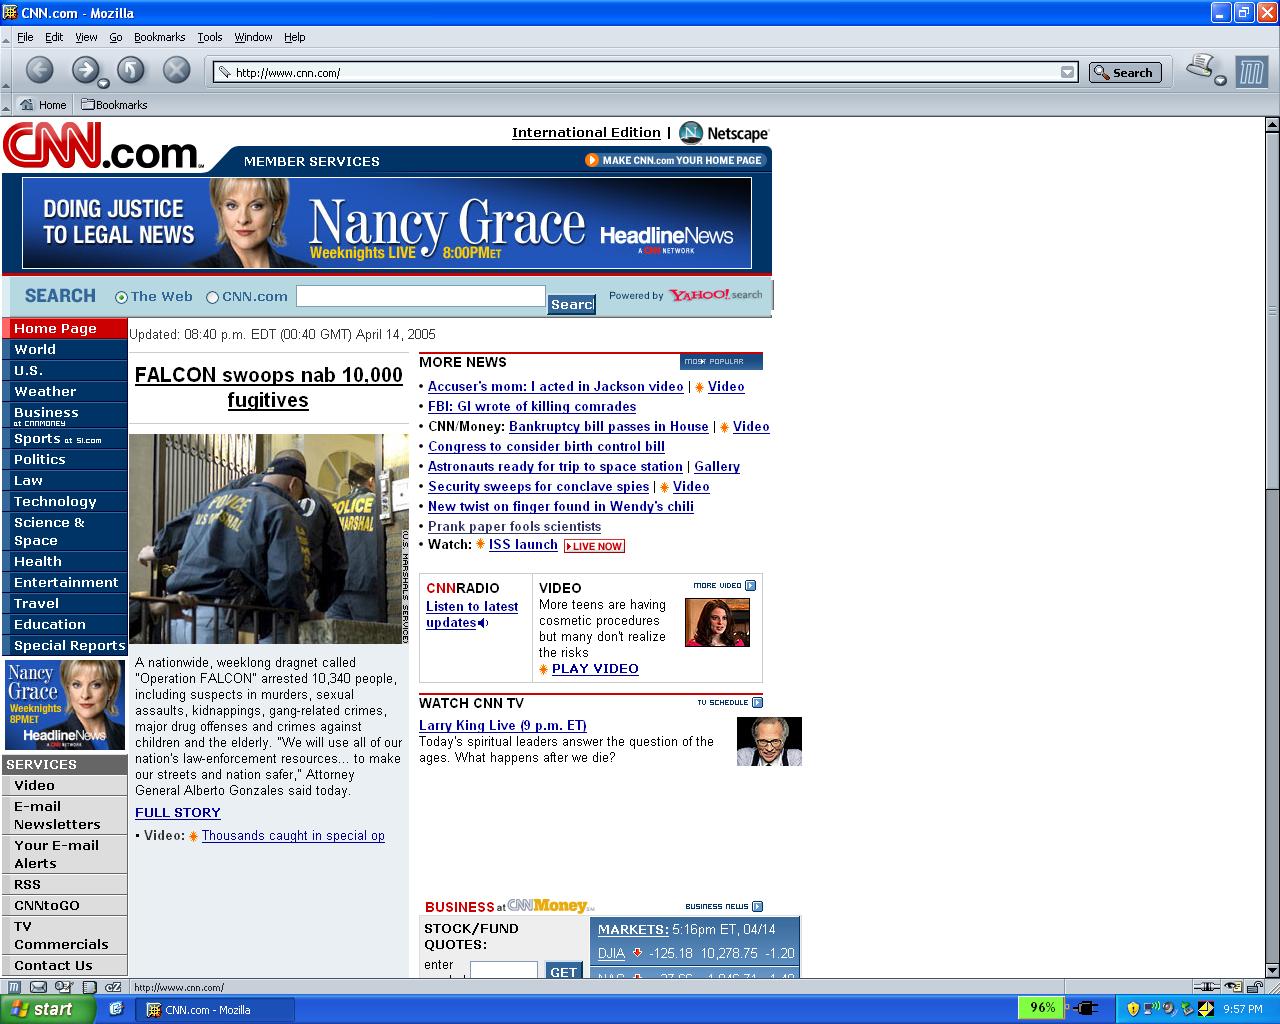This screenshot has width=1280, height=1024.
Task: Click the Forward navigation button
Action: pos(85,70)
